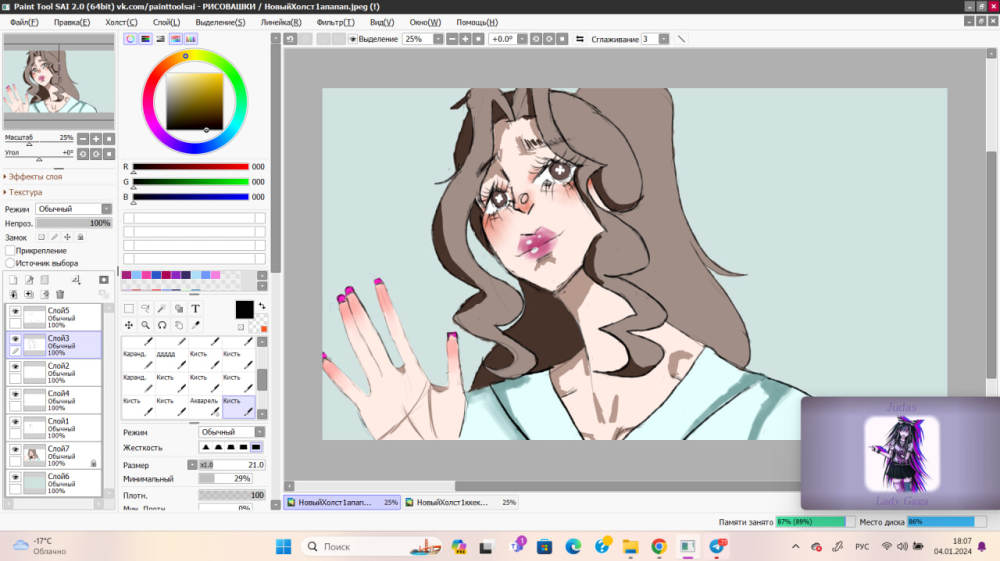Click the Windows Start button
Image resolution: width=1000 pixels, height=561 pixels.
(x=284, y=546)
